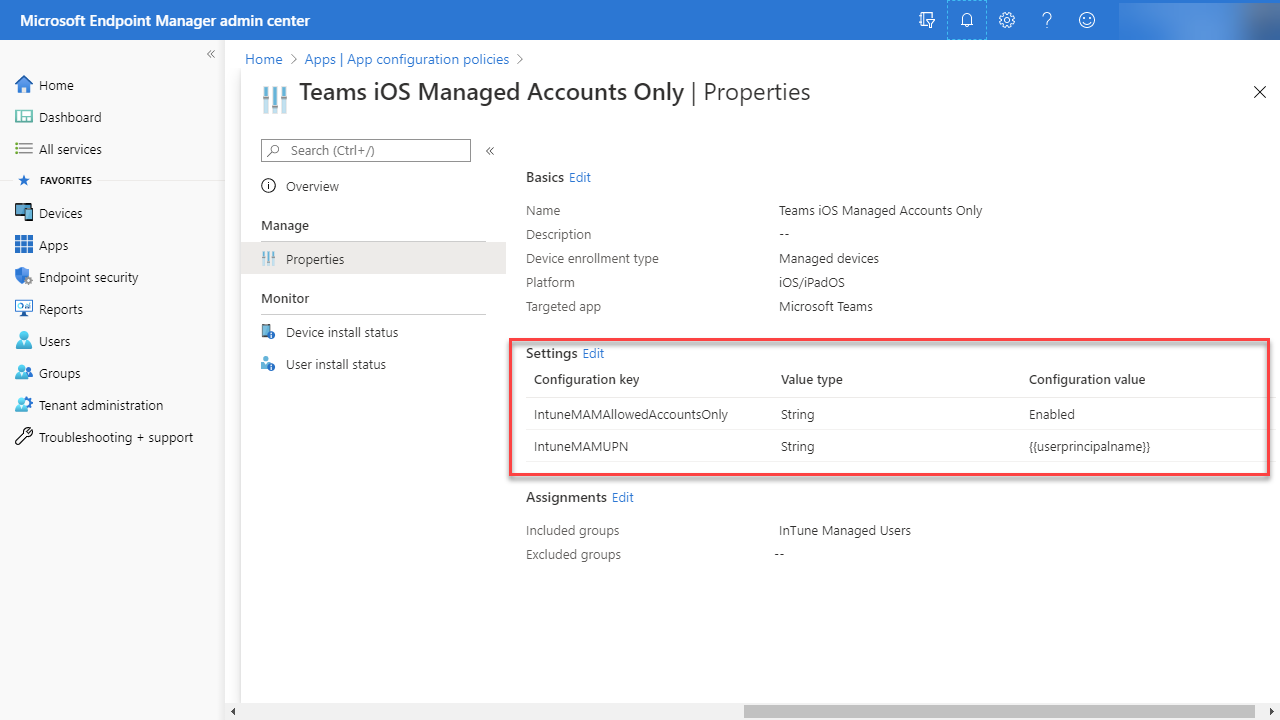Image resolution: width=1280 pixels, height=720 pixels.
Task: Click the horizontal scrollbar thumb
Action: pyautogui.click(x=999, y=711)
